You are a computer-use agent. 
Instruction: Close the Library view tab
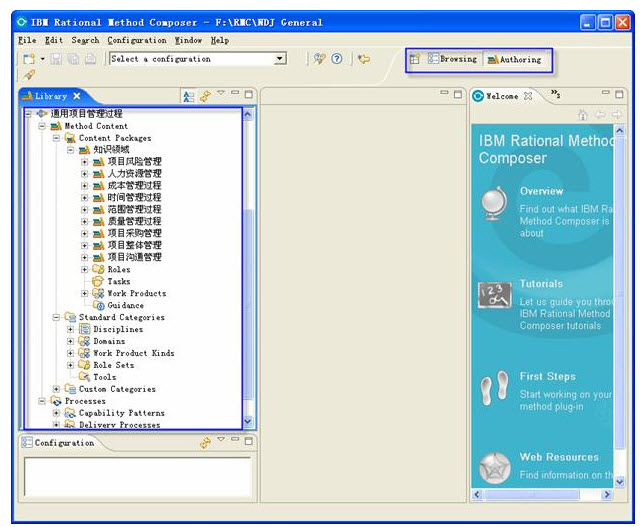pos(77,96)
